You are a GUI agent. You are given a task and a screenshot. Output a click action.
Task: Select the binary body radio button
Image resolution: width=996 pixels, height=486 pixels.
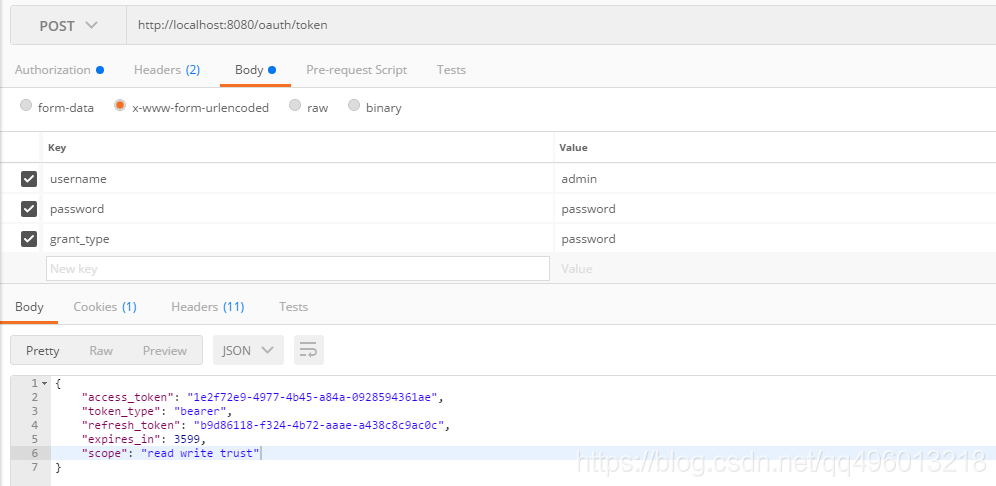[354, 105]
